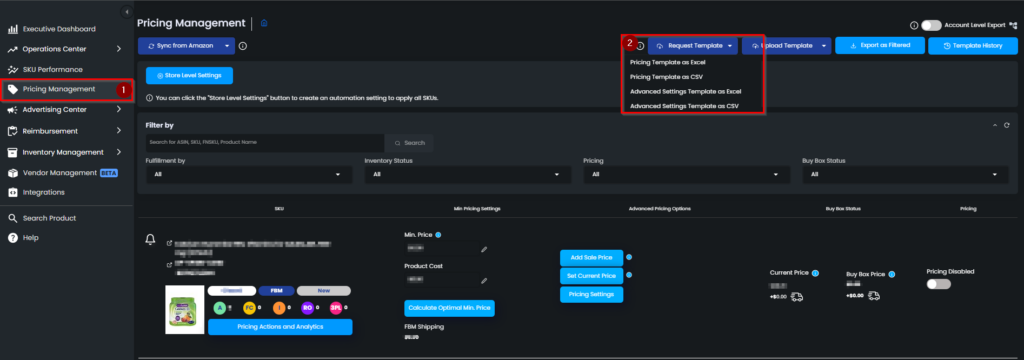Click Calculate Optimal Min. Price
Viewport: 1024px width, 360px height.
pos(449,308)
